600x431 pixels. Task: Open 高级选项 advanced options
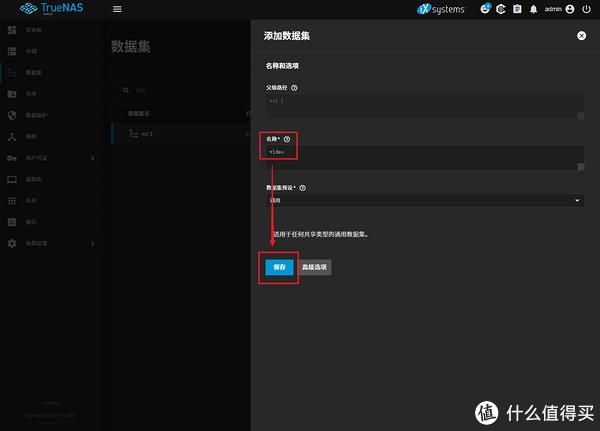click(314, 267)
